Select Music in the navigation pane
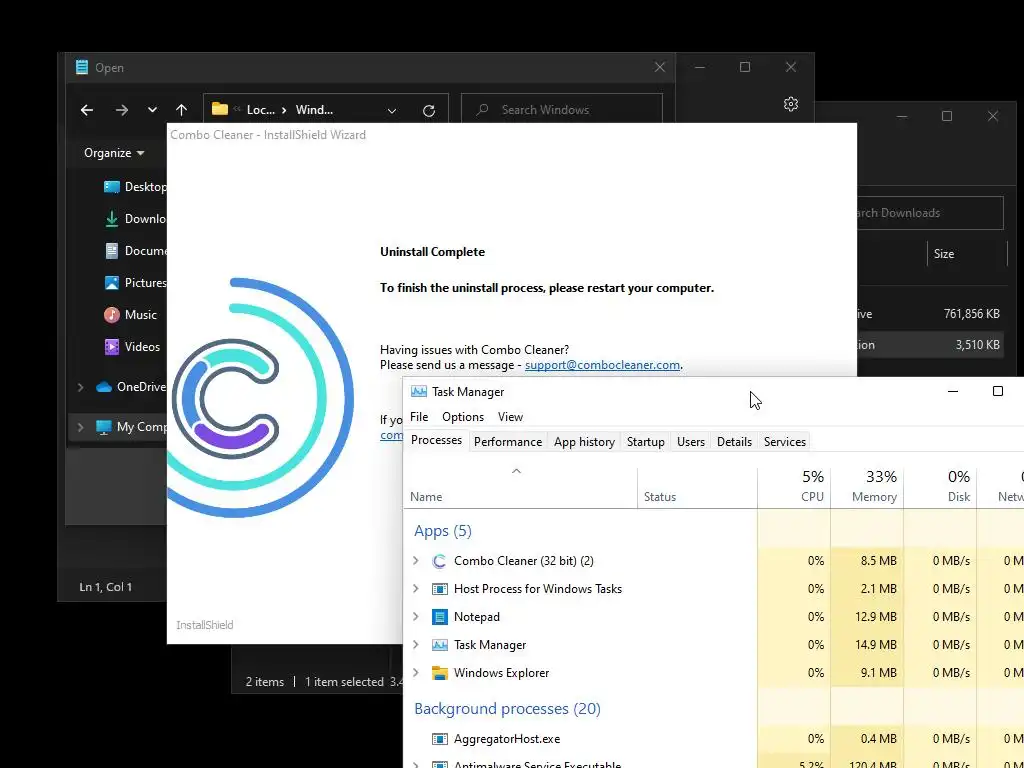 coord(131,315)
